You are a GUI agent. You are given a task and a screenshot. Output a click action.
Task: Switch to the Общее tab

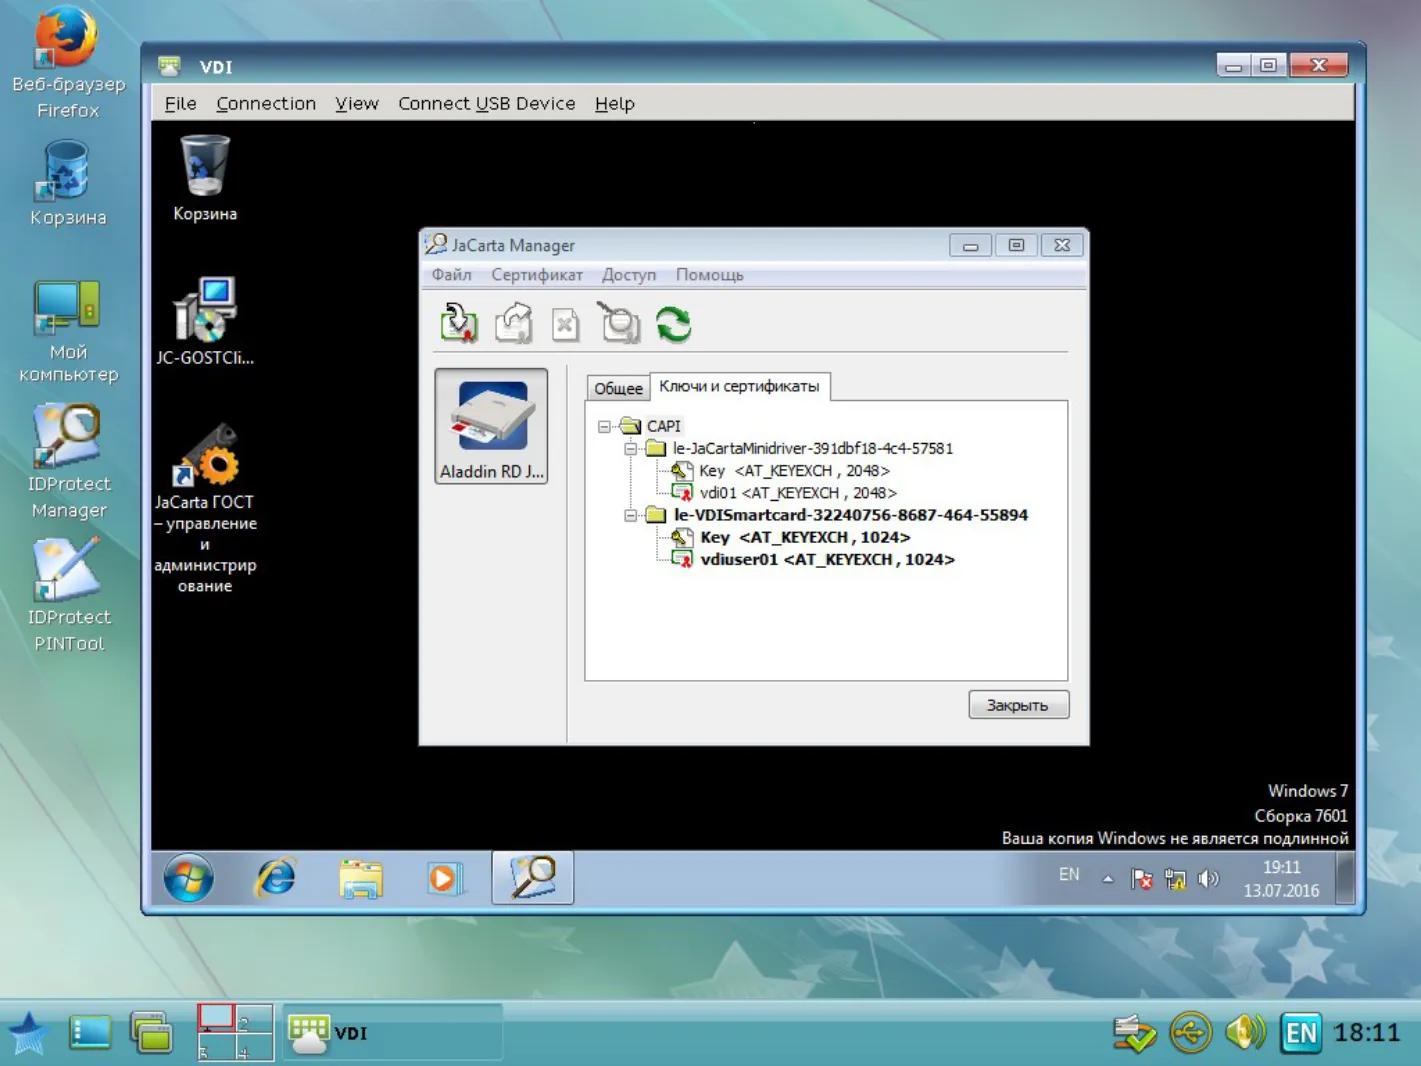point(618,388)
